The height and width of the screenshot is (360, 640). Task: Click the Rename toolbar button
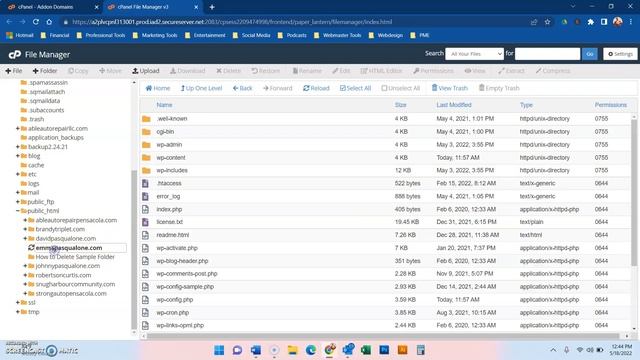click(307, 71)
